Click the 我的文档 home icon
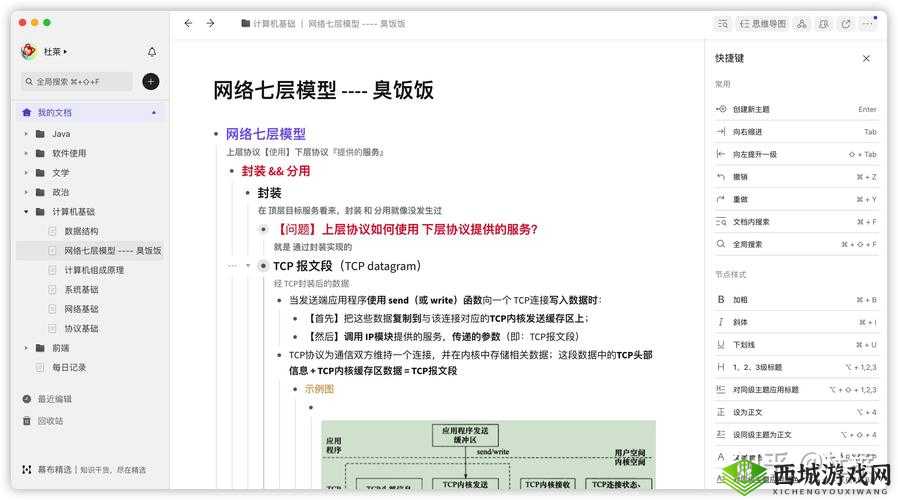Image resolution: width=898 pixels, height=500 pixels. coord(26,112)
